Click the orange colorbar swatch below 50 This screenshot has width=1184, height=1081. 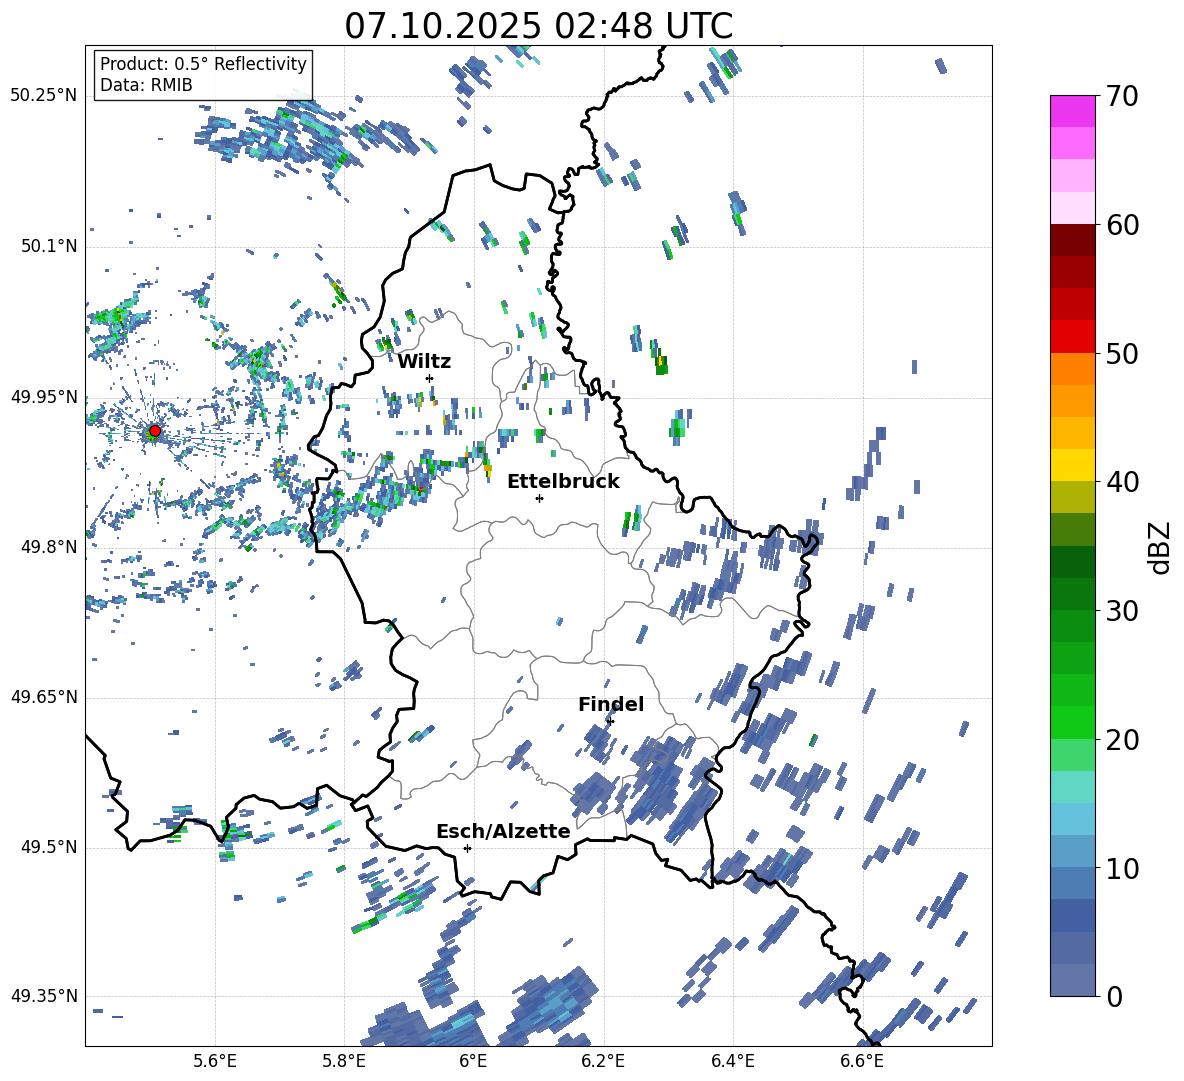(x=1072, y=369)
